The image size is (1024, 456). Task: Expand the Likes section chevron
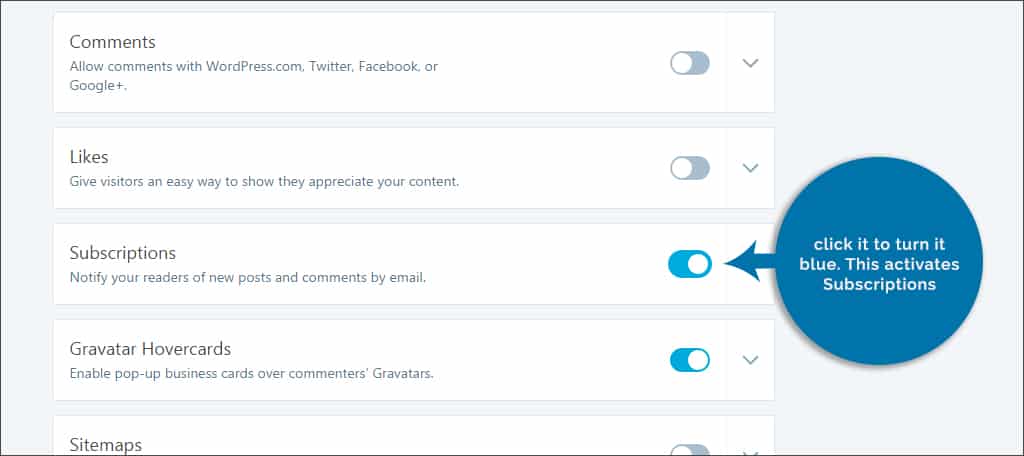pos(750,168)
